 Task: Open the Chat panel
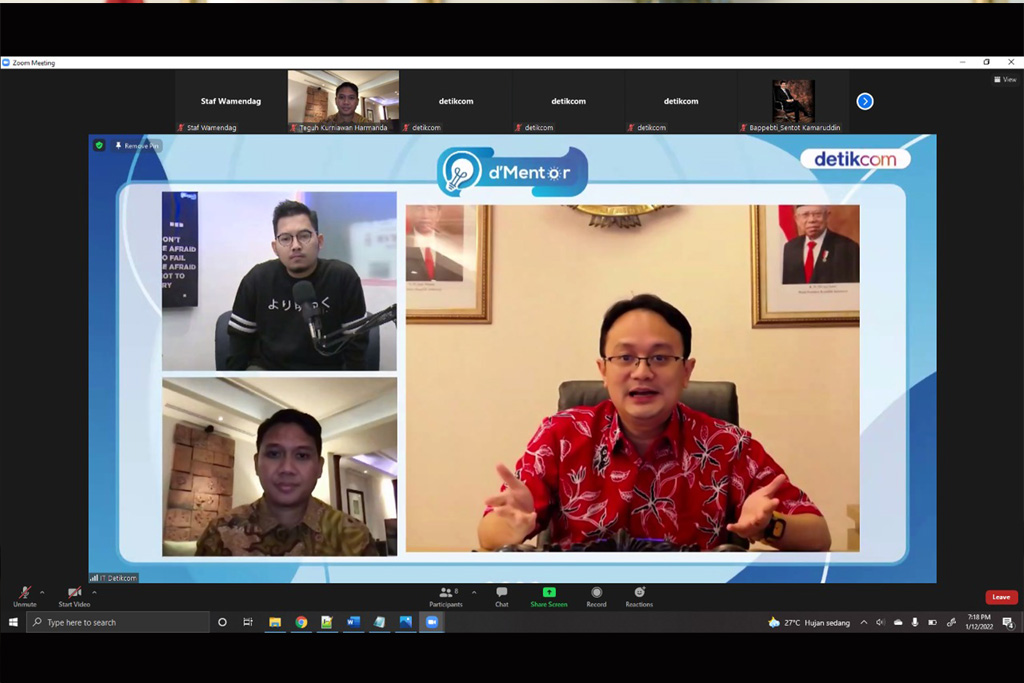pos(502,596)
